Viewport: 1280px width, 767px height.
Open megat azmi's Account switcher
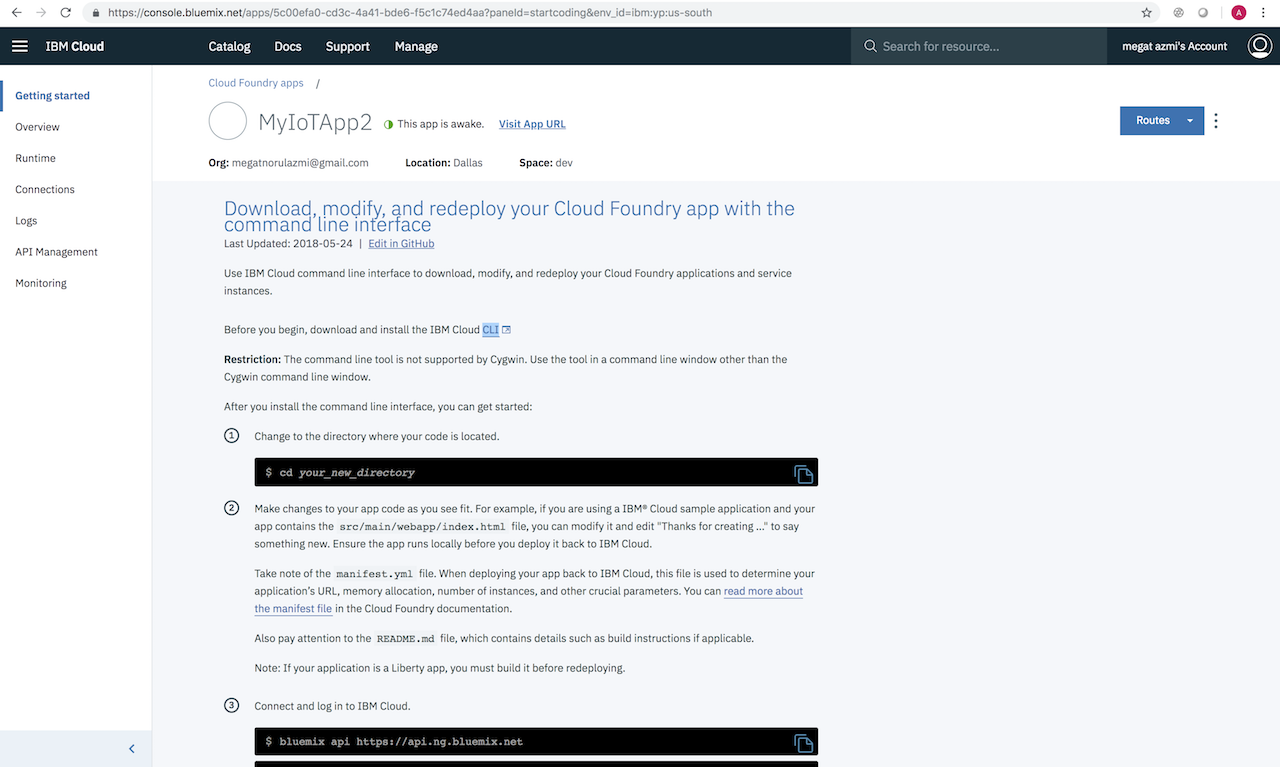[1175, 46]
